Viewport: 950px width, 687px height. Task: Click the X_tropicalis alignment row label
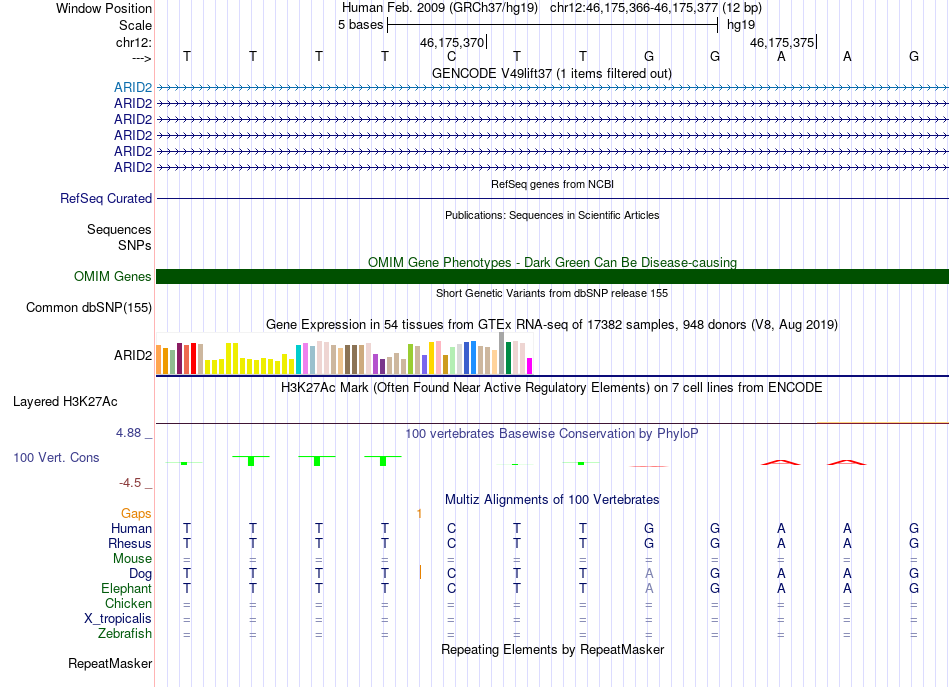(x=118, y=619)
